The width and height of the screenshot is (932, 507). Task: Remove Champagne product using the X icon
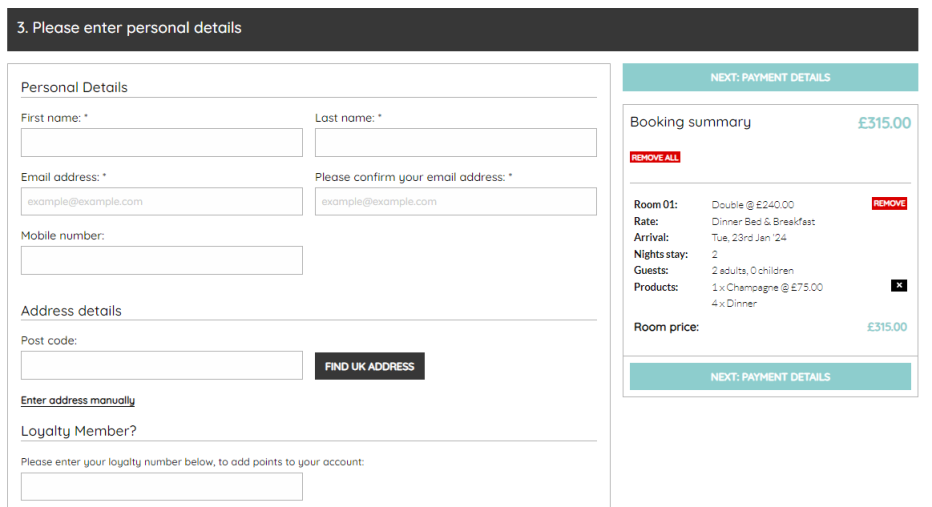point(898,286)
